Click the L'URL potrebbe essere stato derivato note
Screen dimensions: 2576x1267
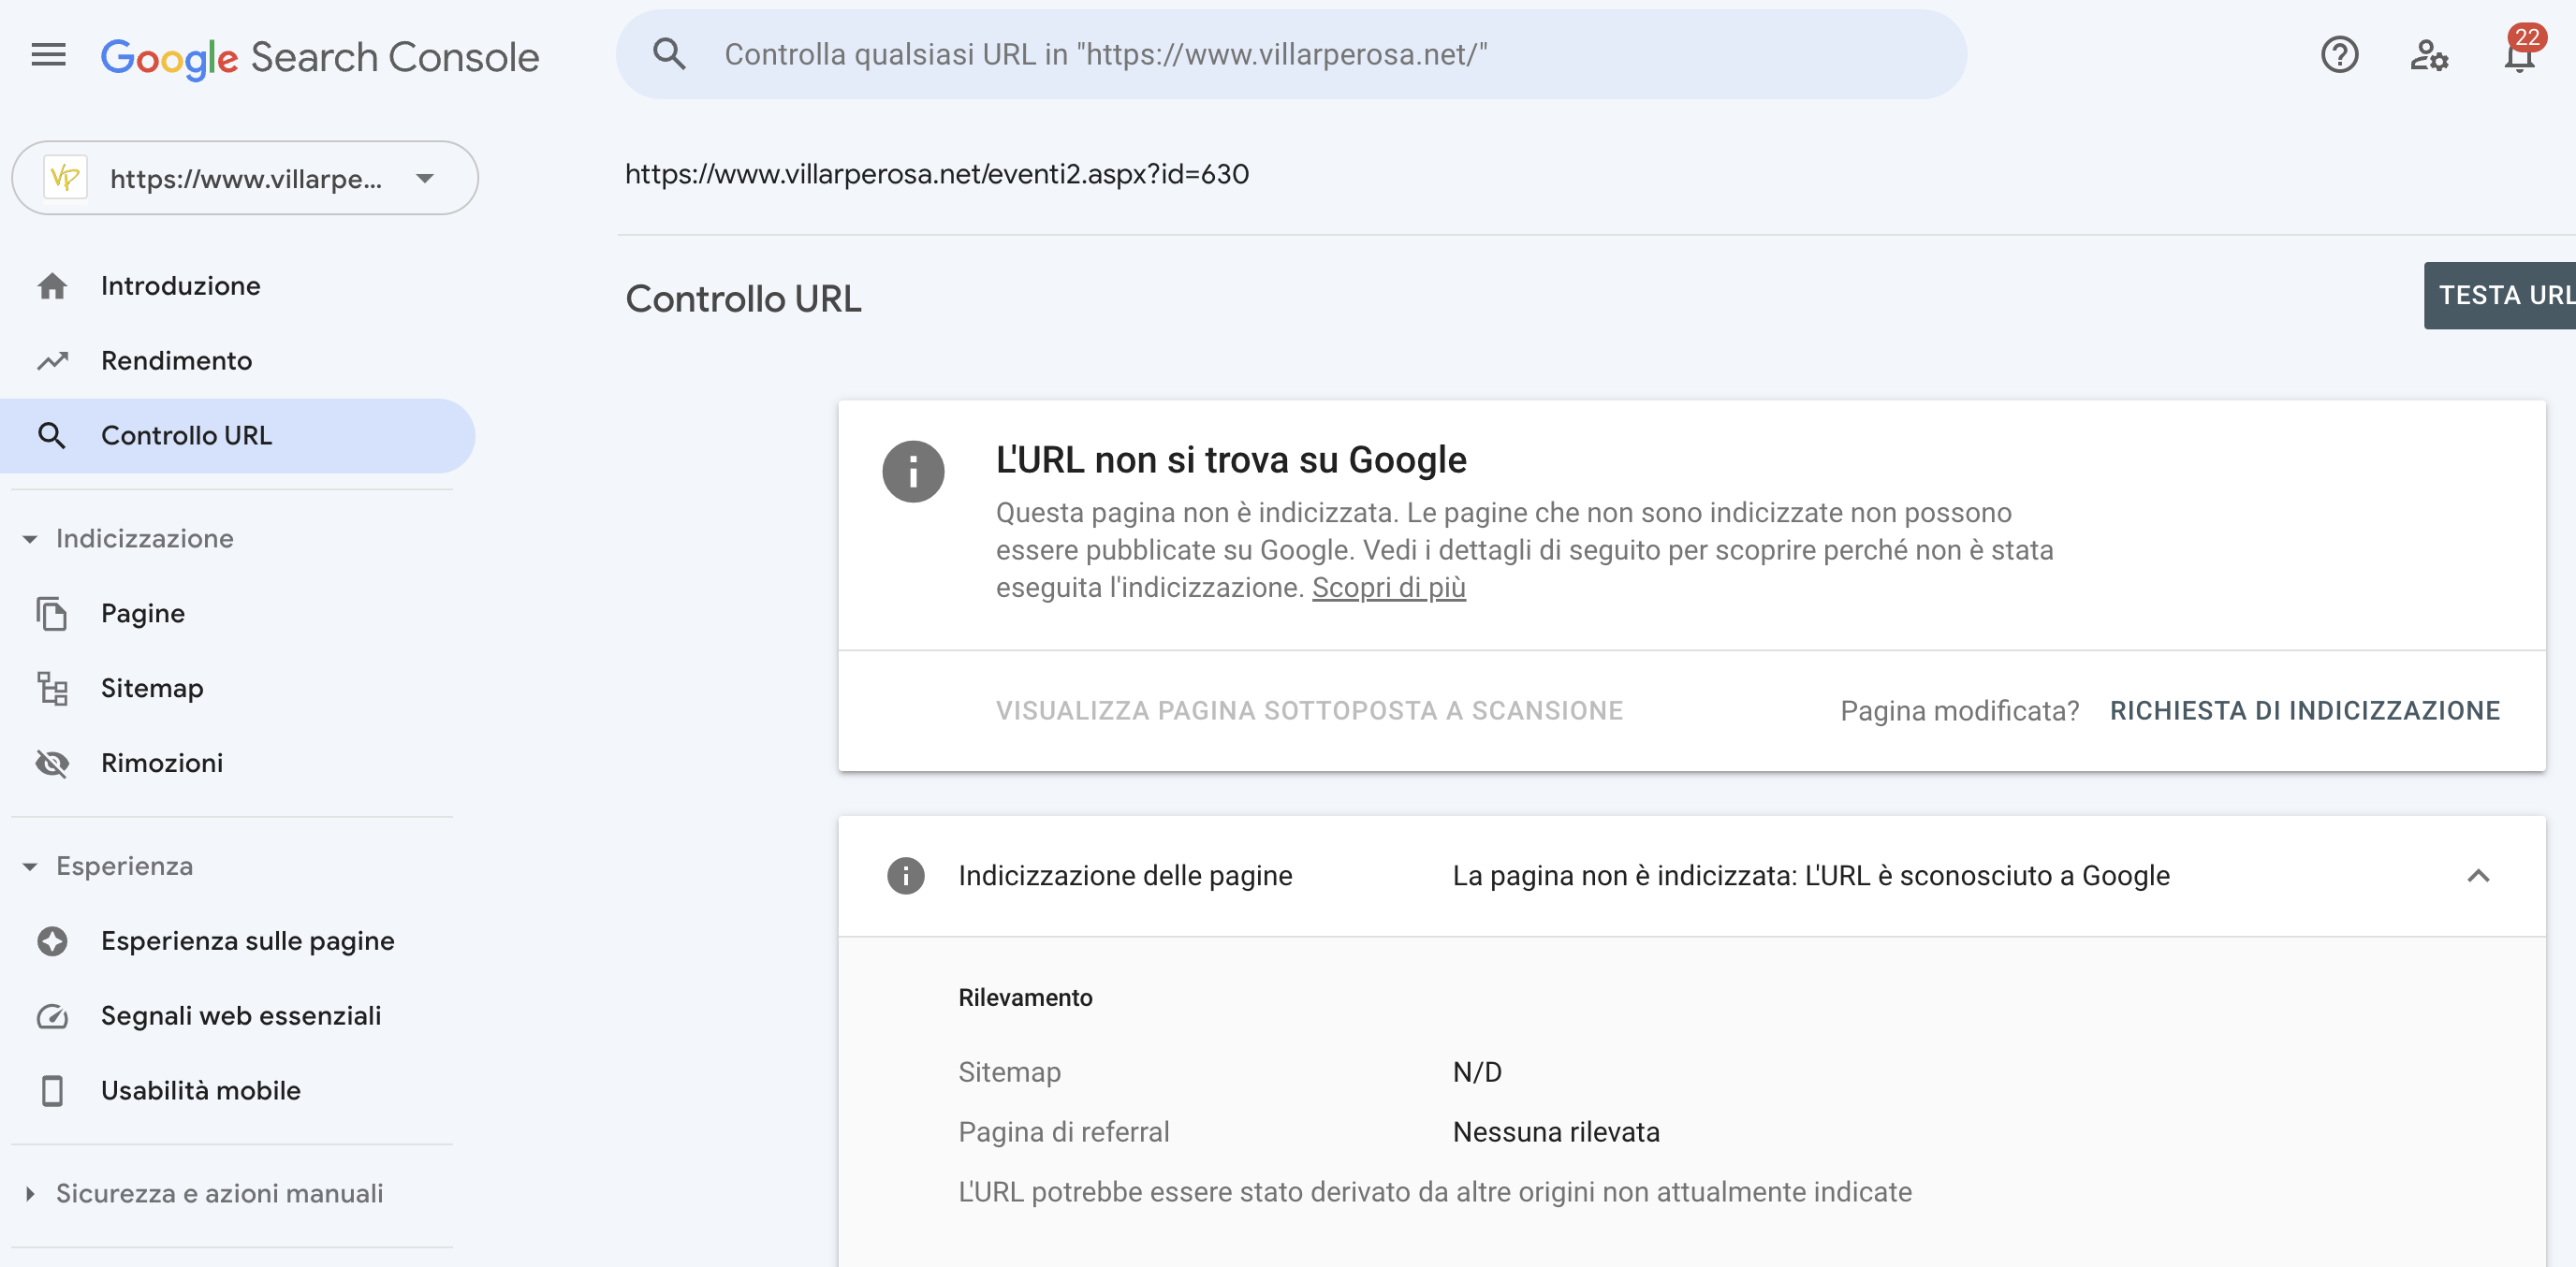pyautogui.click(x=1435, y=1193)
